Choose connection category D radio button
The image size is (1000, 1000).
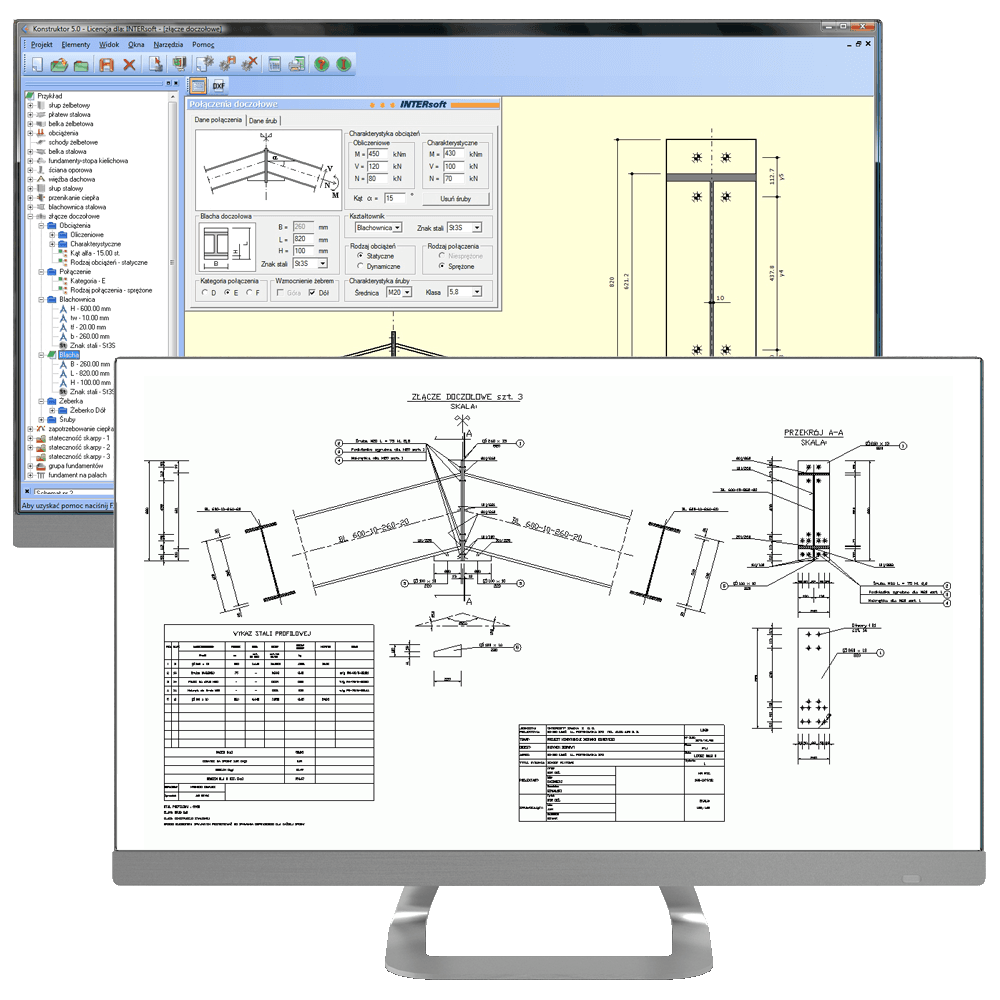(205, 293)
